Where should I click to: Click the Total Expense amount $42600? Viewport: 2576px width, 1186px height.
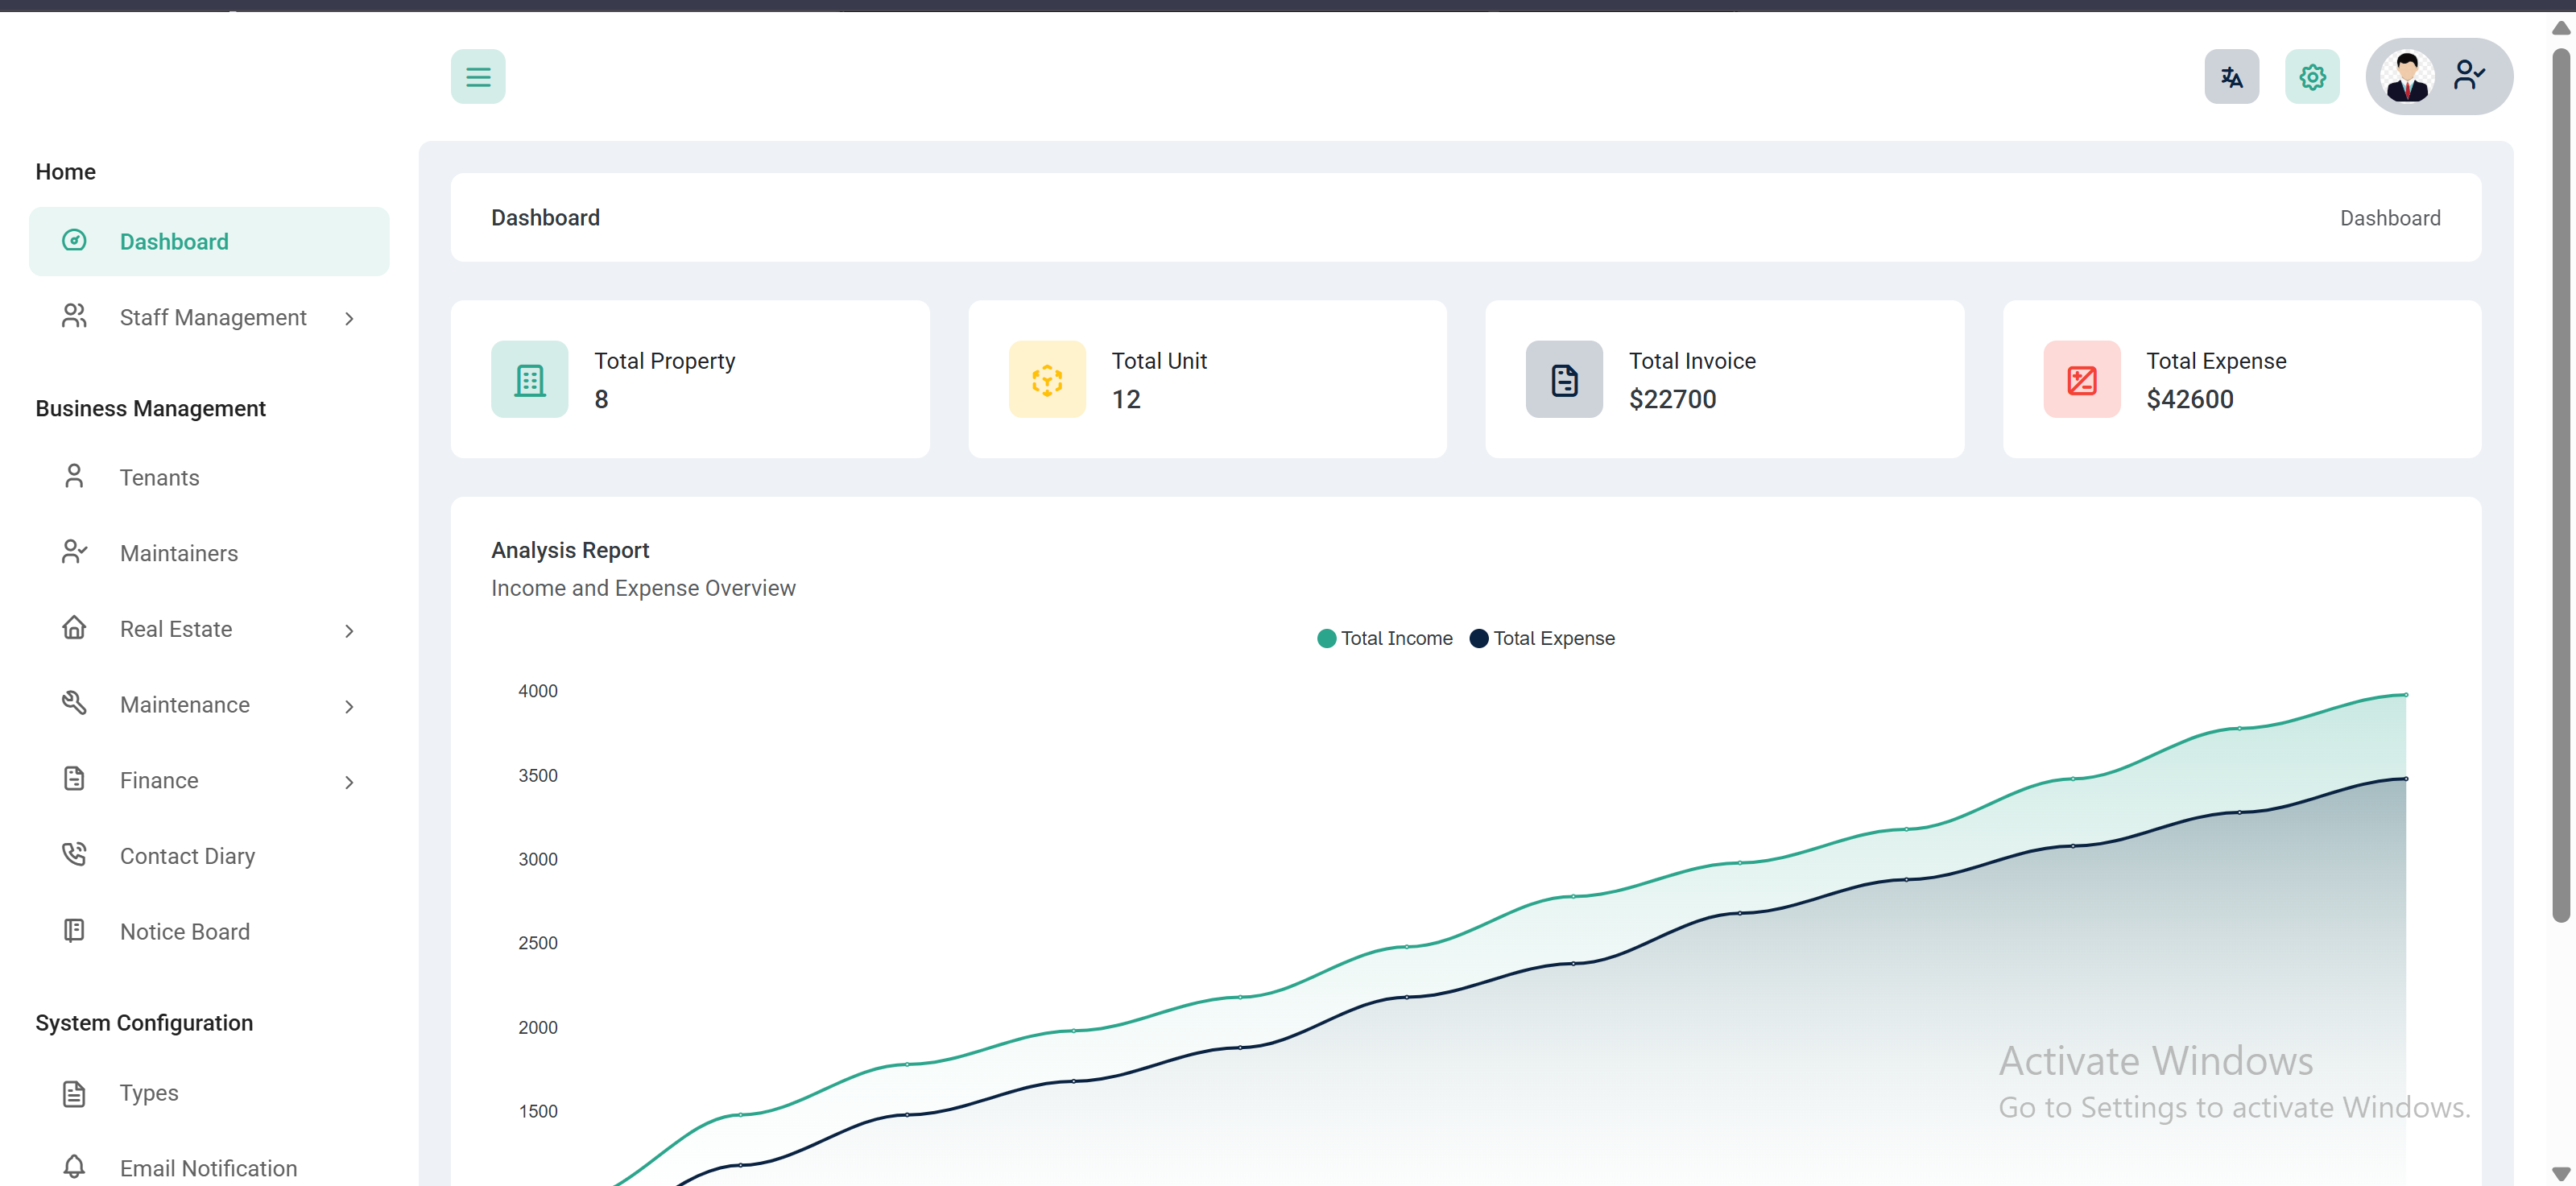coord(2189,399)
